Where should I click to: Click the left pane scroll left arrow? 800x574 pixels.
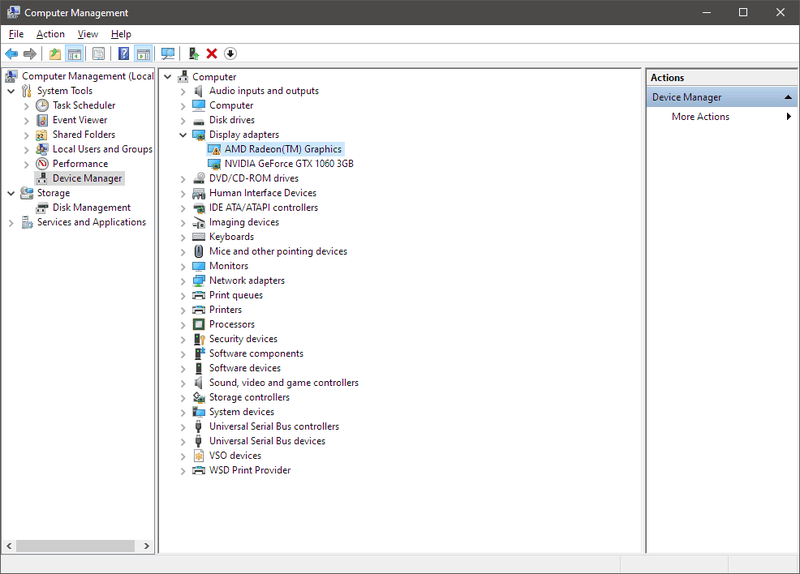coord(9,546)
